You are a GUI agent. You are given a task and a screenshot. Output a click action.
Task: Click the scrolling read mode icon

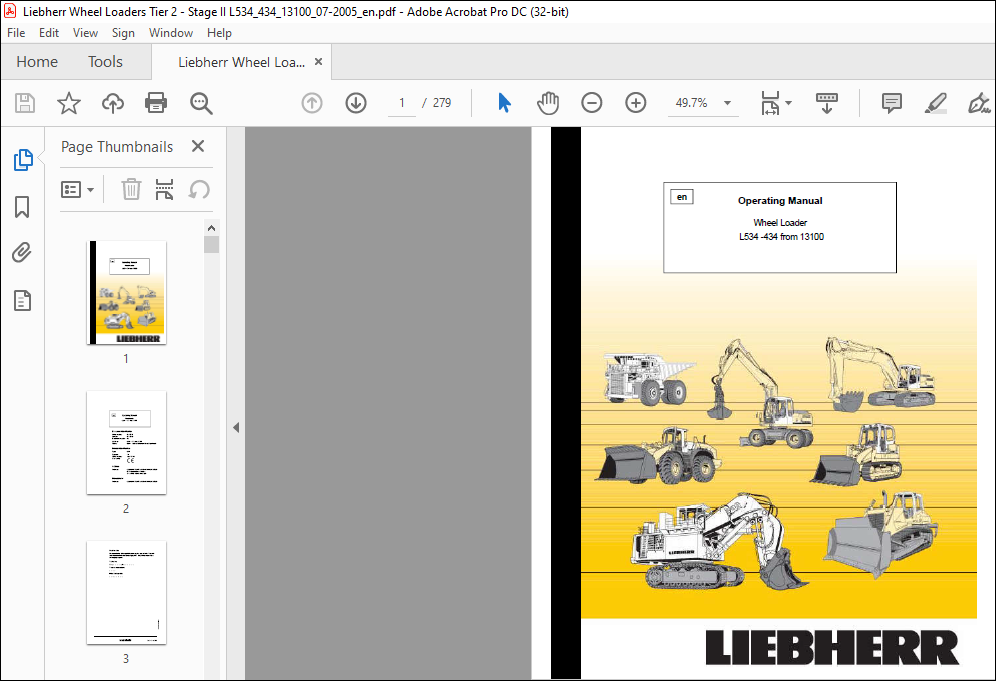click(x=826, y=103)
